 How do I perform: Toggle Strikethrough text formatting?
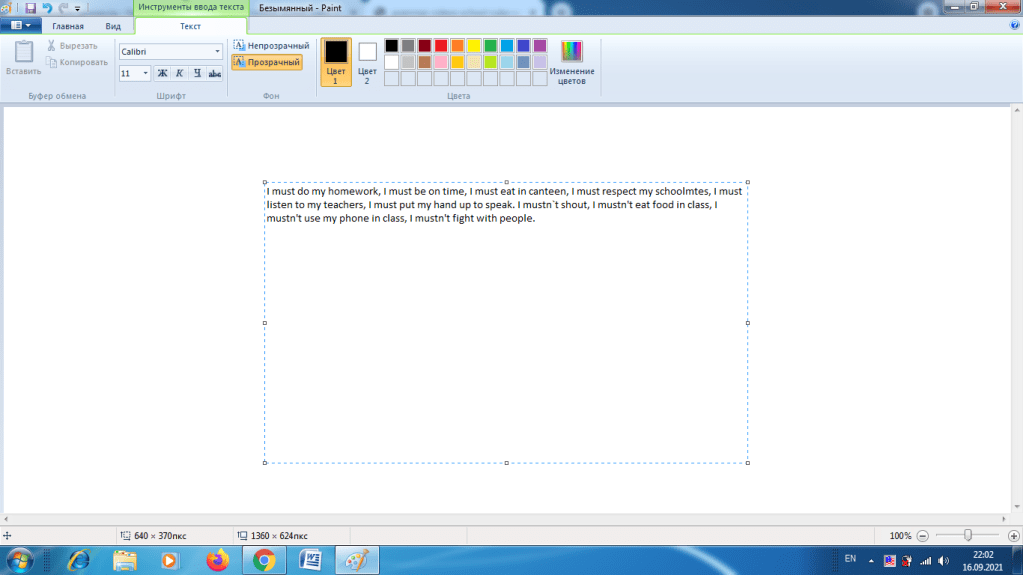tap(214, 73)
